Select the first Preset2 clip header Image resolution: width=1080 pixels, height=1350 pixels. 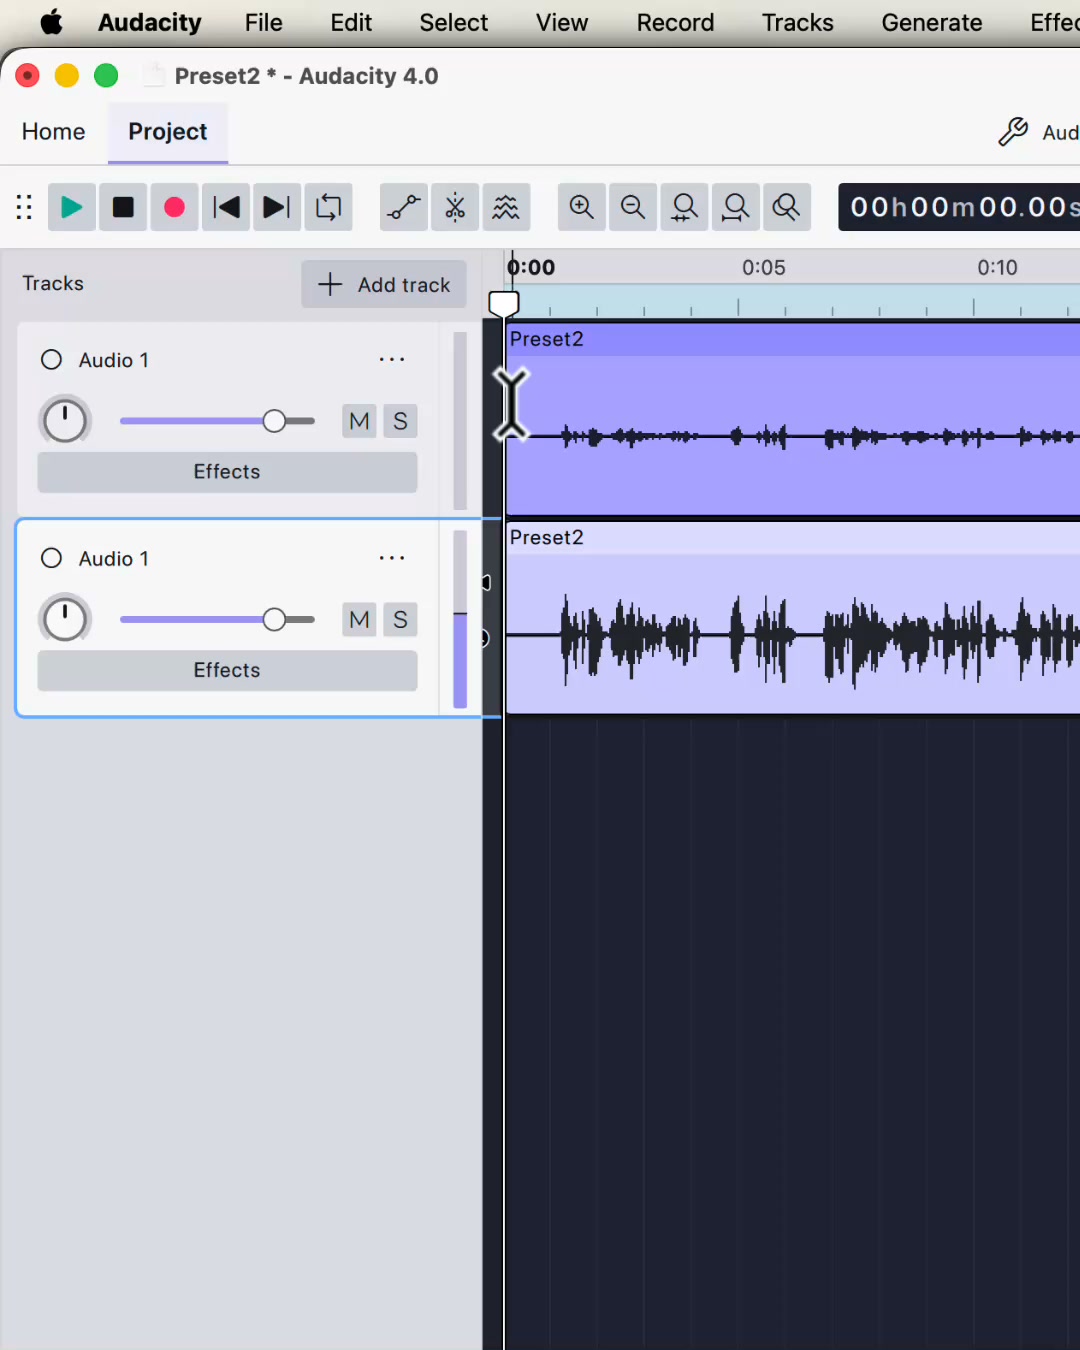(x=793, y=339)
